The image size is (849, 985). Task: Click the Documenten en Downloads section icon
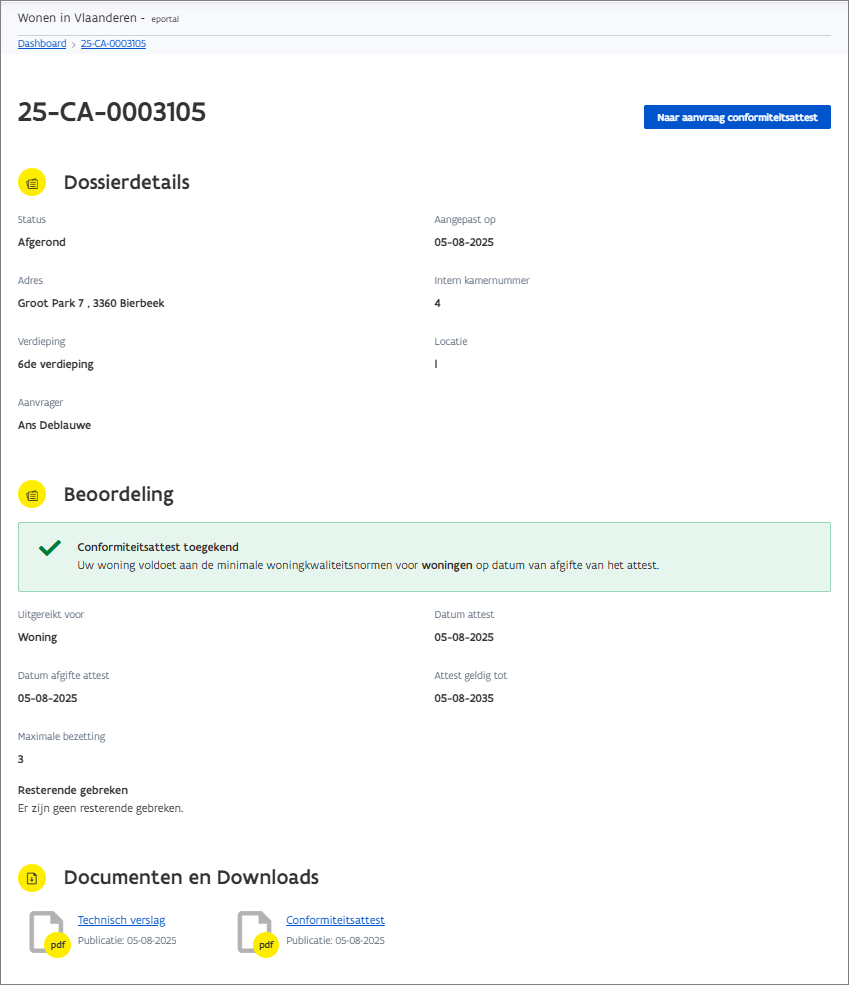(x=32, y=877)
